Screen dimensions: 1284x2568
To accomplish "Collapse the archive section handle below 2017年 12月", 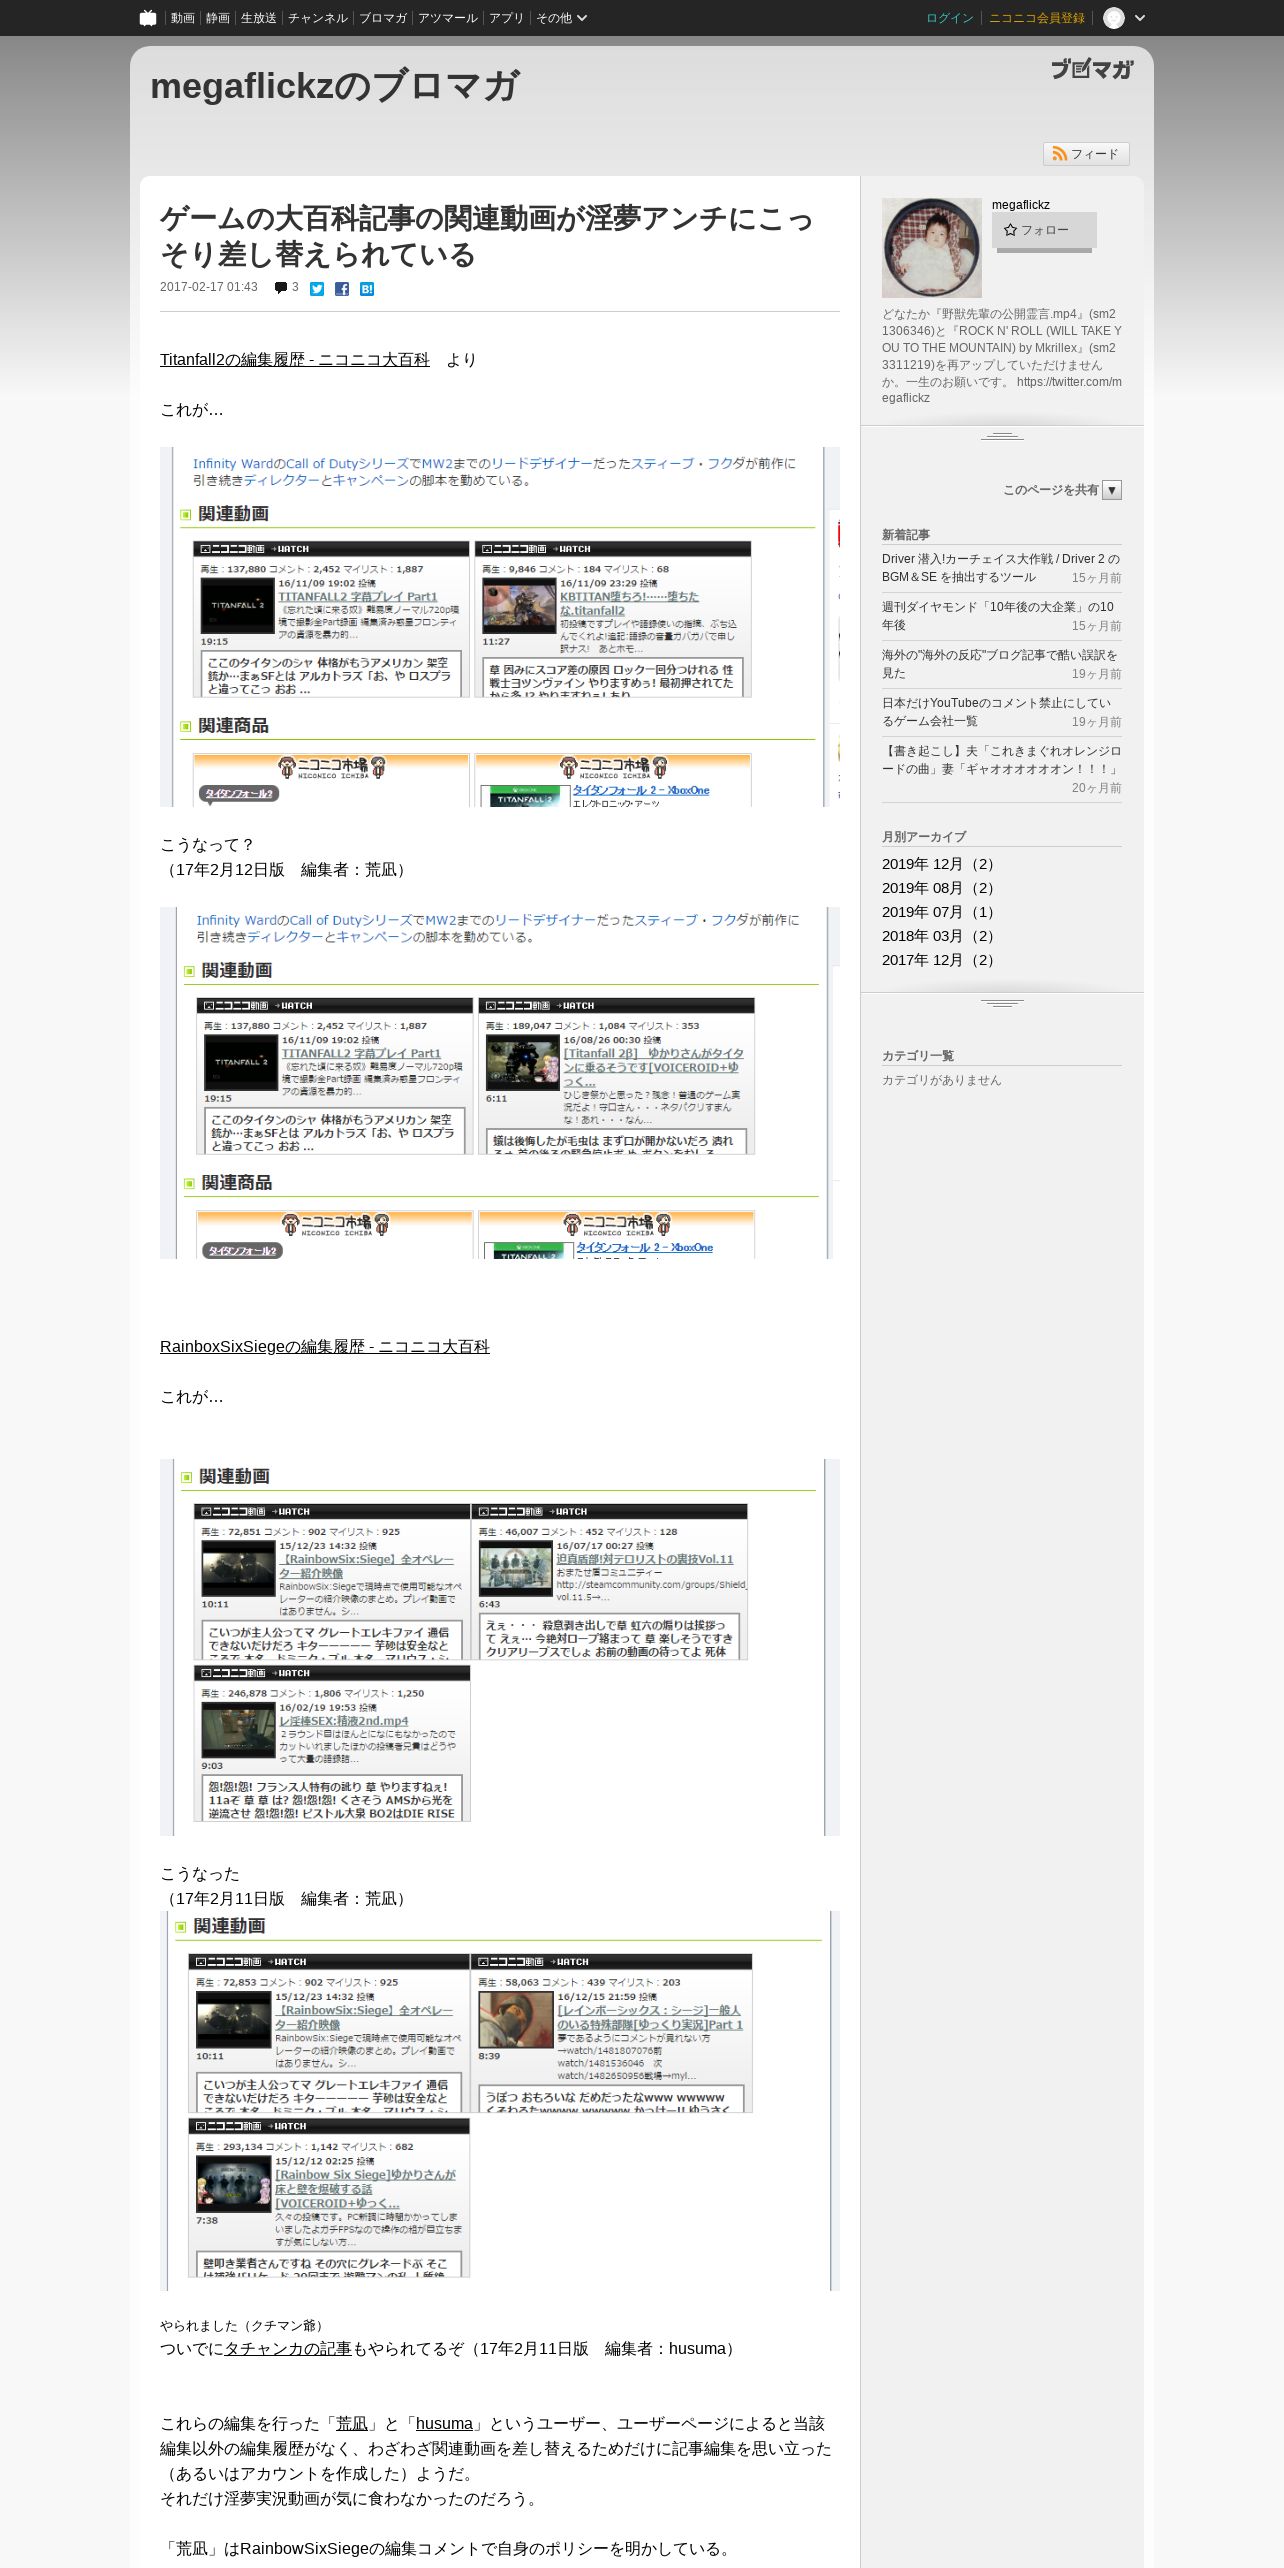I will click(x=1002, y=1003).
